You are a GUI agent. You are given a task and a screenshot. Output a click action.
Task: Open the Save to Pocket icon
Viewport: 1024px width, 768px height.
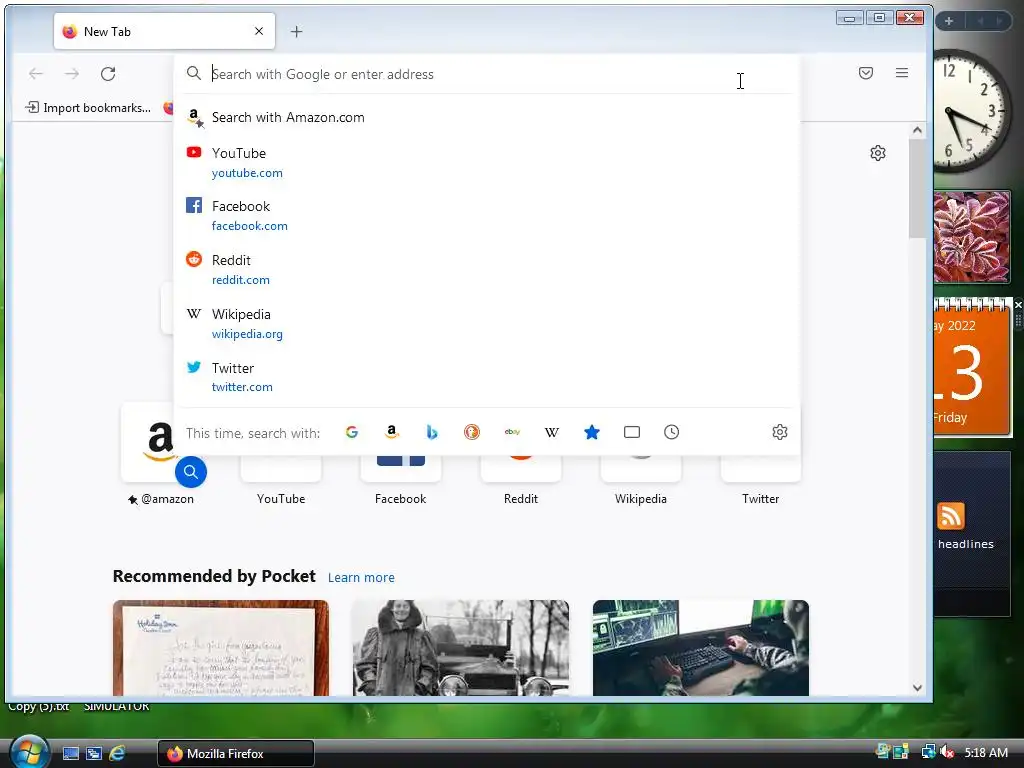(866, 73)
